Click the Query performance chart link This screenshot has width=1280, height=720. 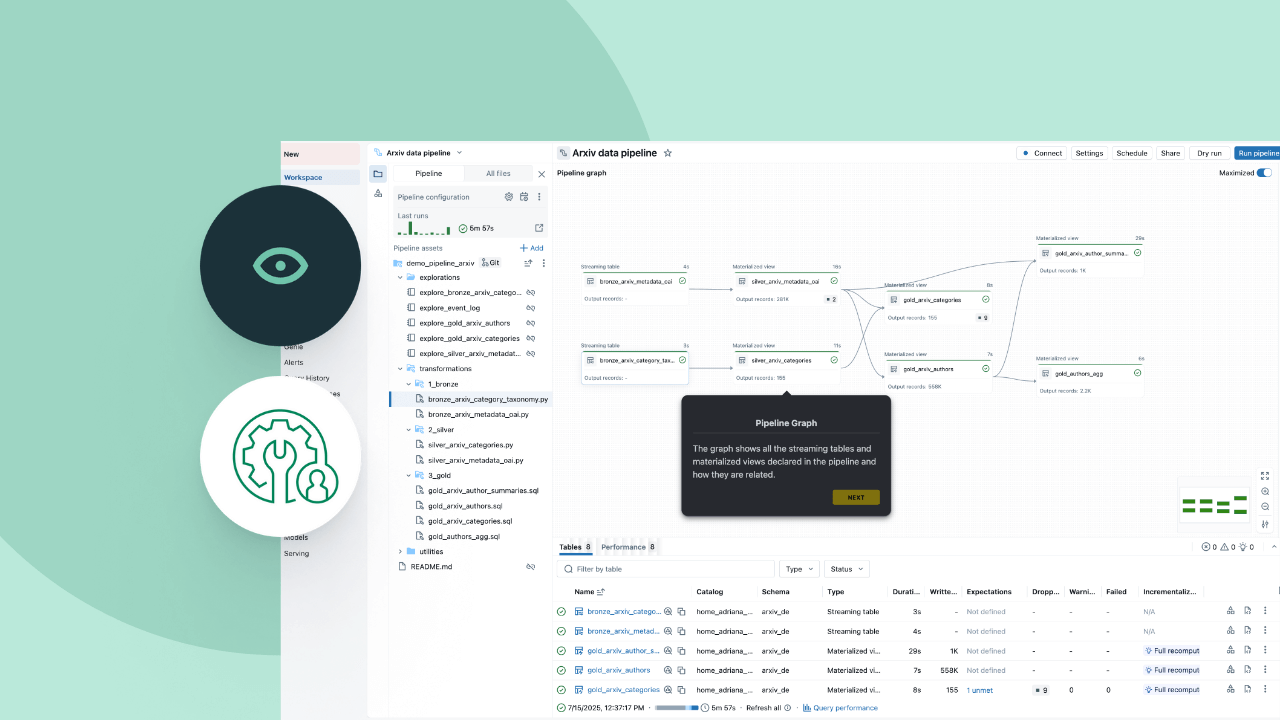(840, 708)
